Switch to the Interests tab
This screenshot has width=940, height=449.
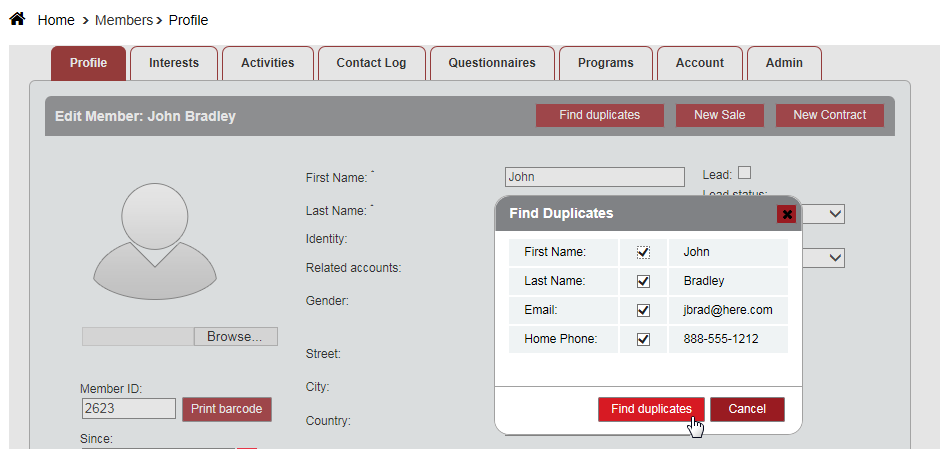pyautogui.click(x=174, y=63)
